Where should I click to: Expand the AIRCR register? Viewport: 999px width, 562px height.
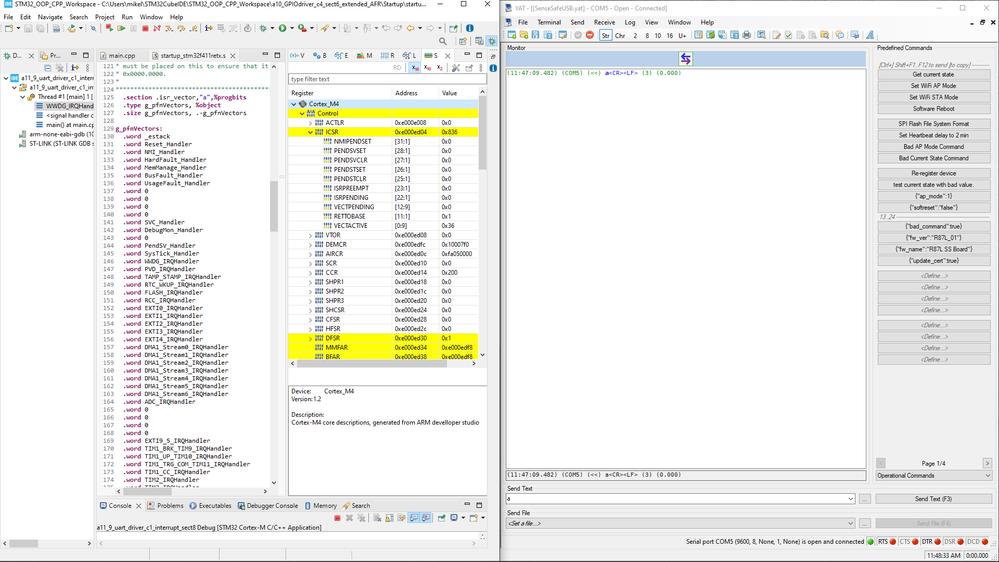pyautogui.click(x=310, y=254)
